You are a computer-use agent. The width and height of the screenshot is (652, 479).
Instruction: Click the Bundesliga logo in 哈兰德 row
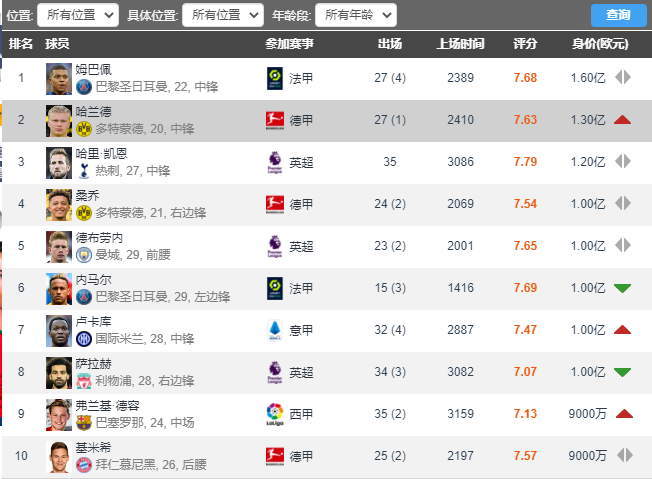[x=275, y=121]
